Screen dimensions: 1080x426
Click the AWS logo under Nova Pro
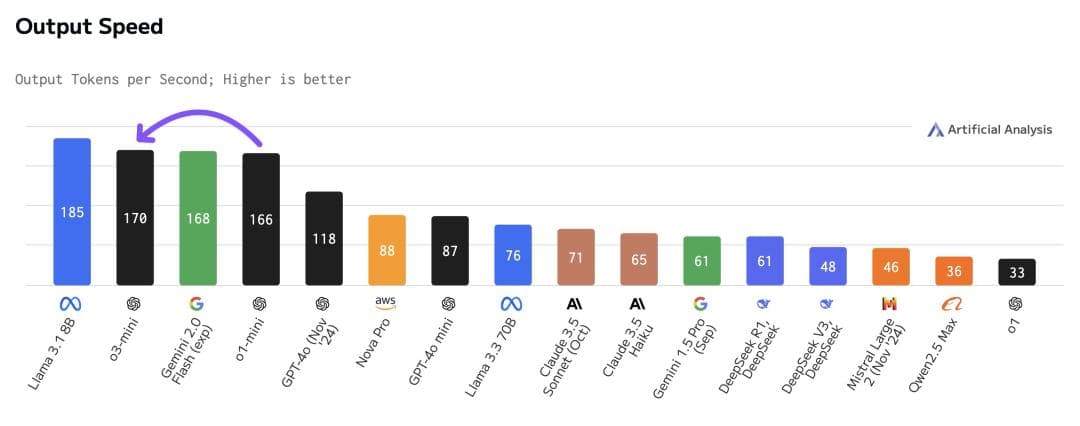386,302
